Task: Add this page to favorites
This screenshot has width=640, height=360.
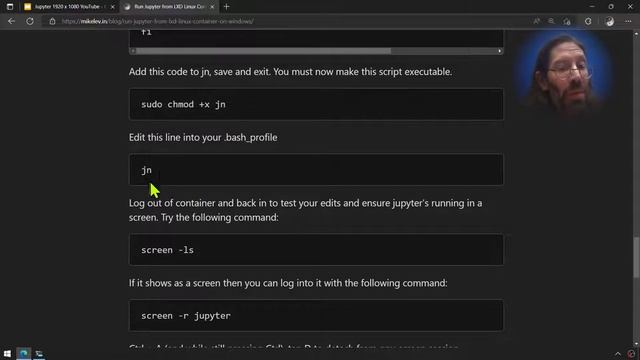Action: (x=567, y=21)
